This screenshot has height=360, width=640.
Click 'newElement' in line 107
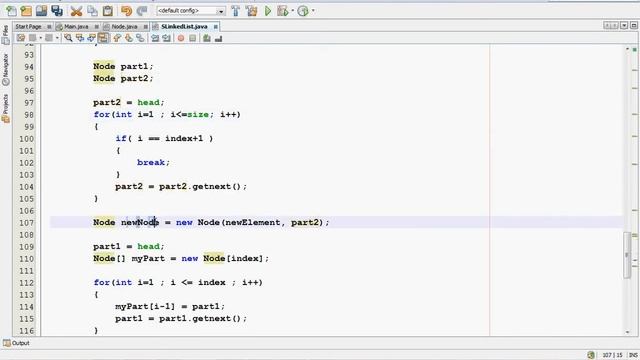[x=253, y=222]
